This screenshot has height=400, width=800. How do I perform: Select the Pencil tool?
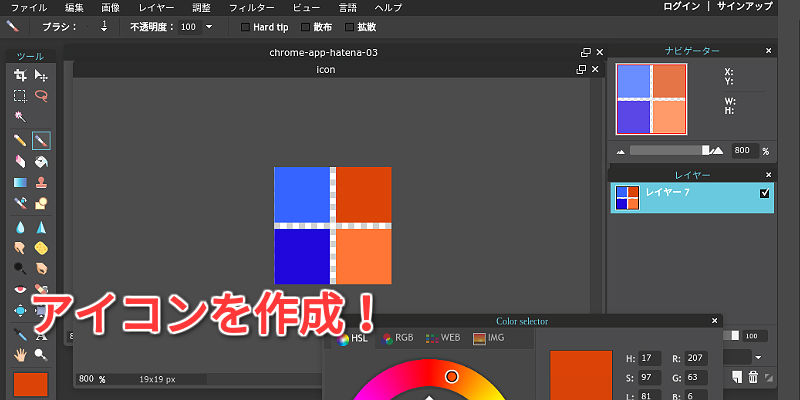(x=20, y=140)
